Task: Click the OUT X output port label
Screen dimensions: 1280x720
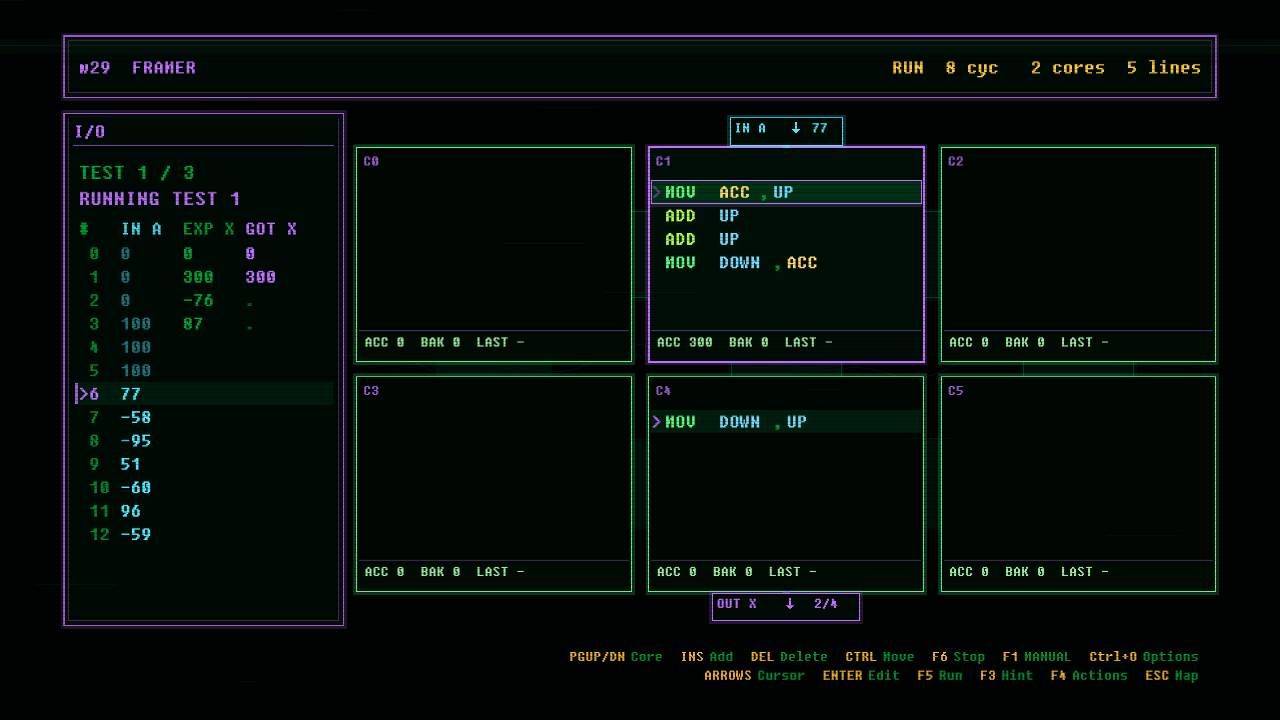Action: pyautogui.click(x=786, y=606)
